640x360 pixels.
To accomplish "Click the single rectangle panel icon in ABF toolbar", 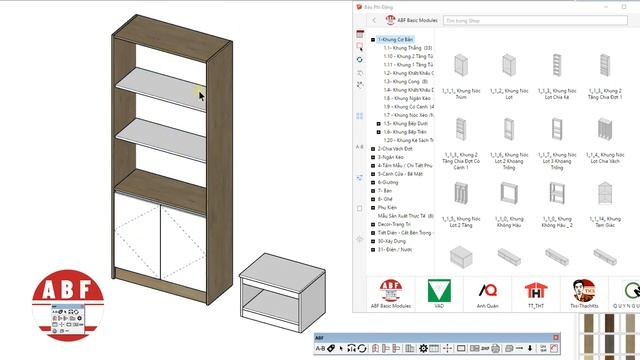I will coord(461,349).
